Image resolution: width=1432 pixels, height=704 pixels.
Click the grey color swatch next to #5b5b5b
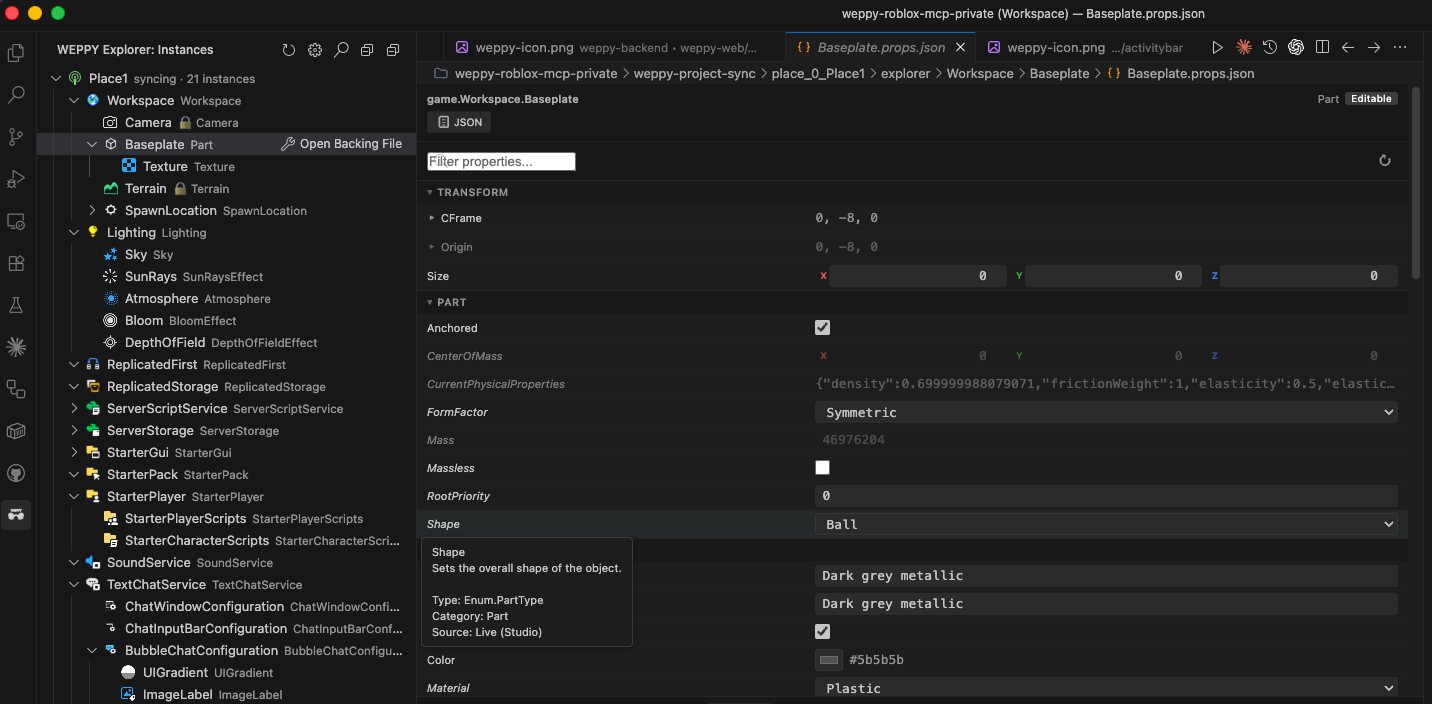828,659
